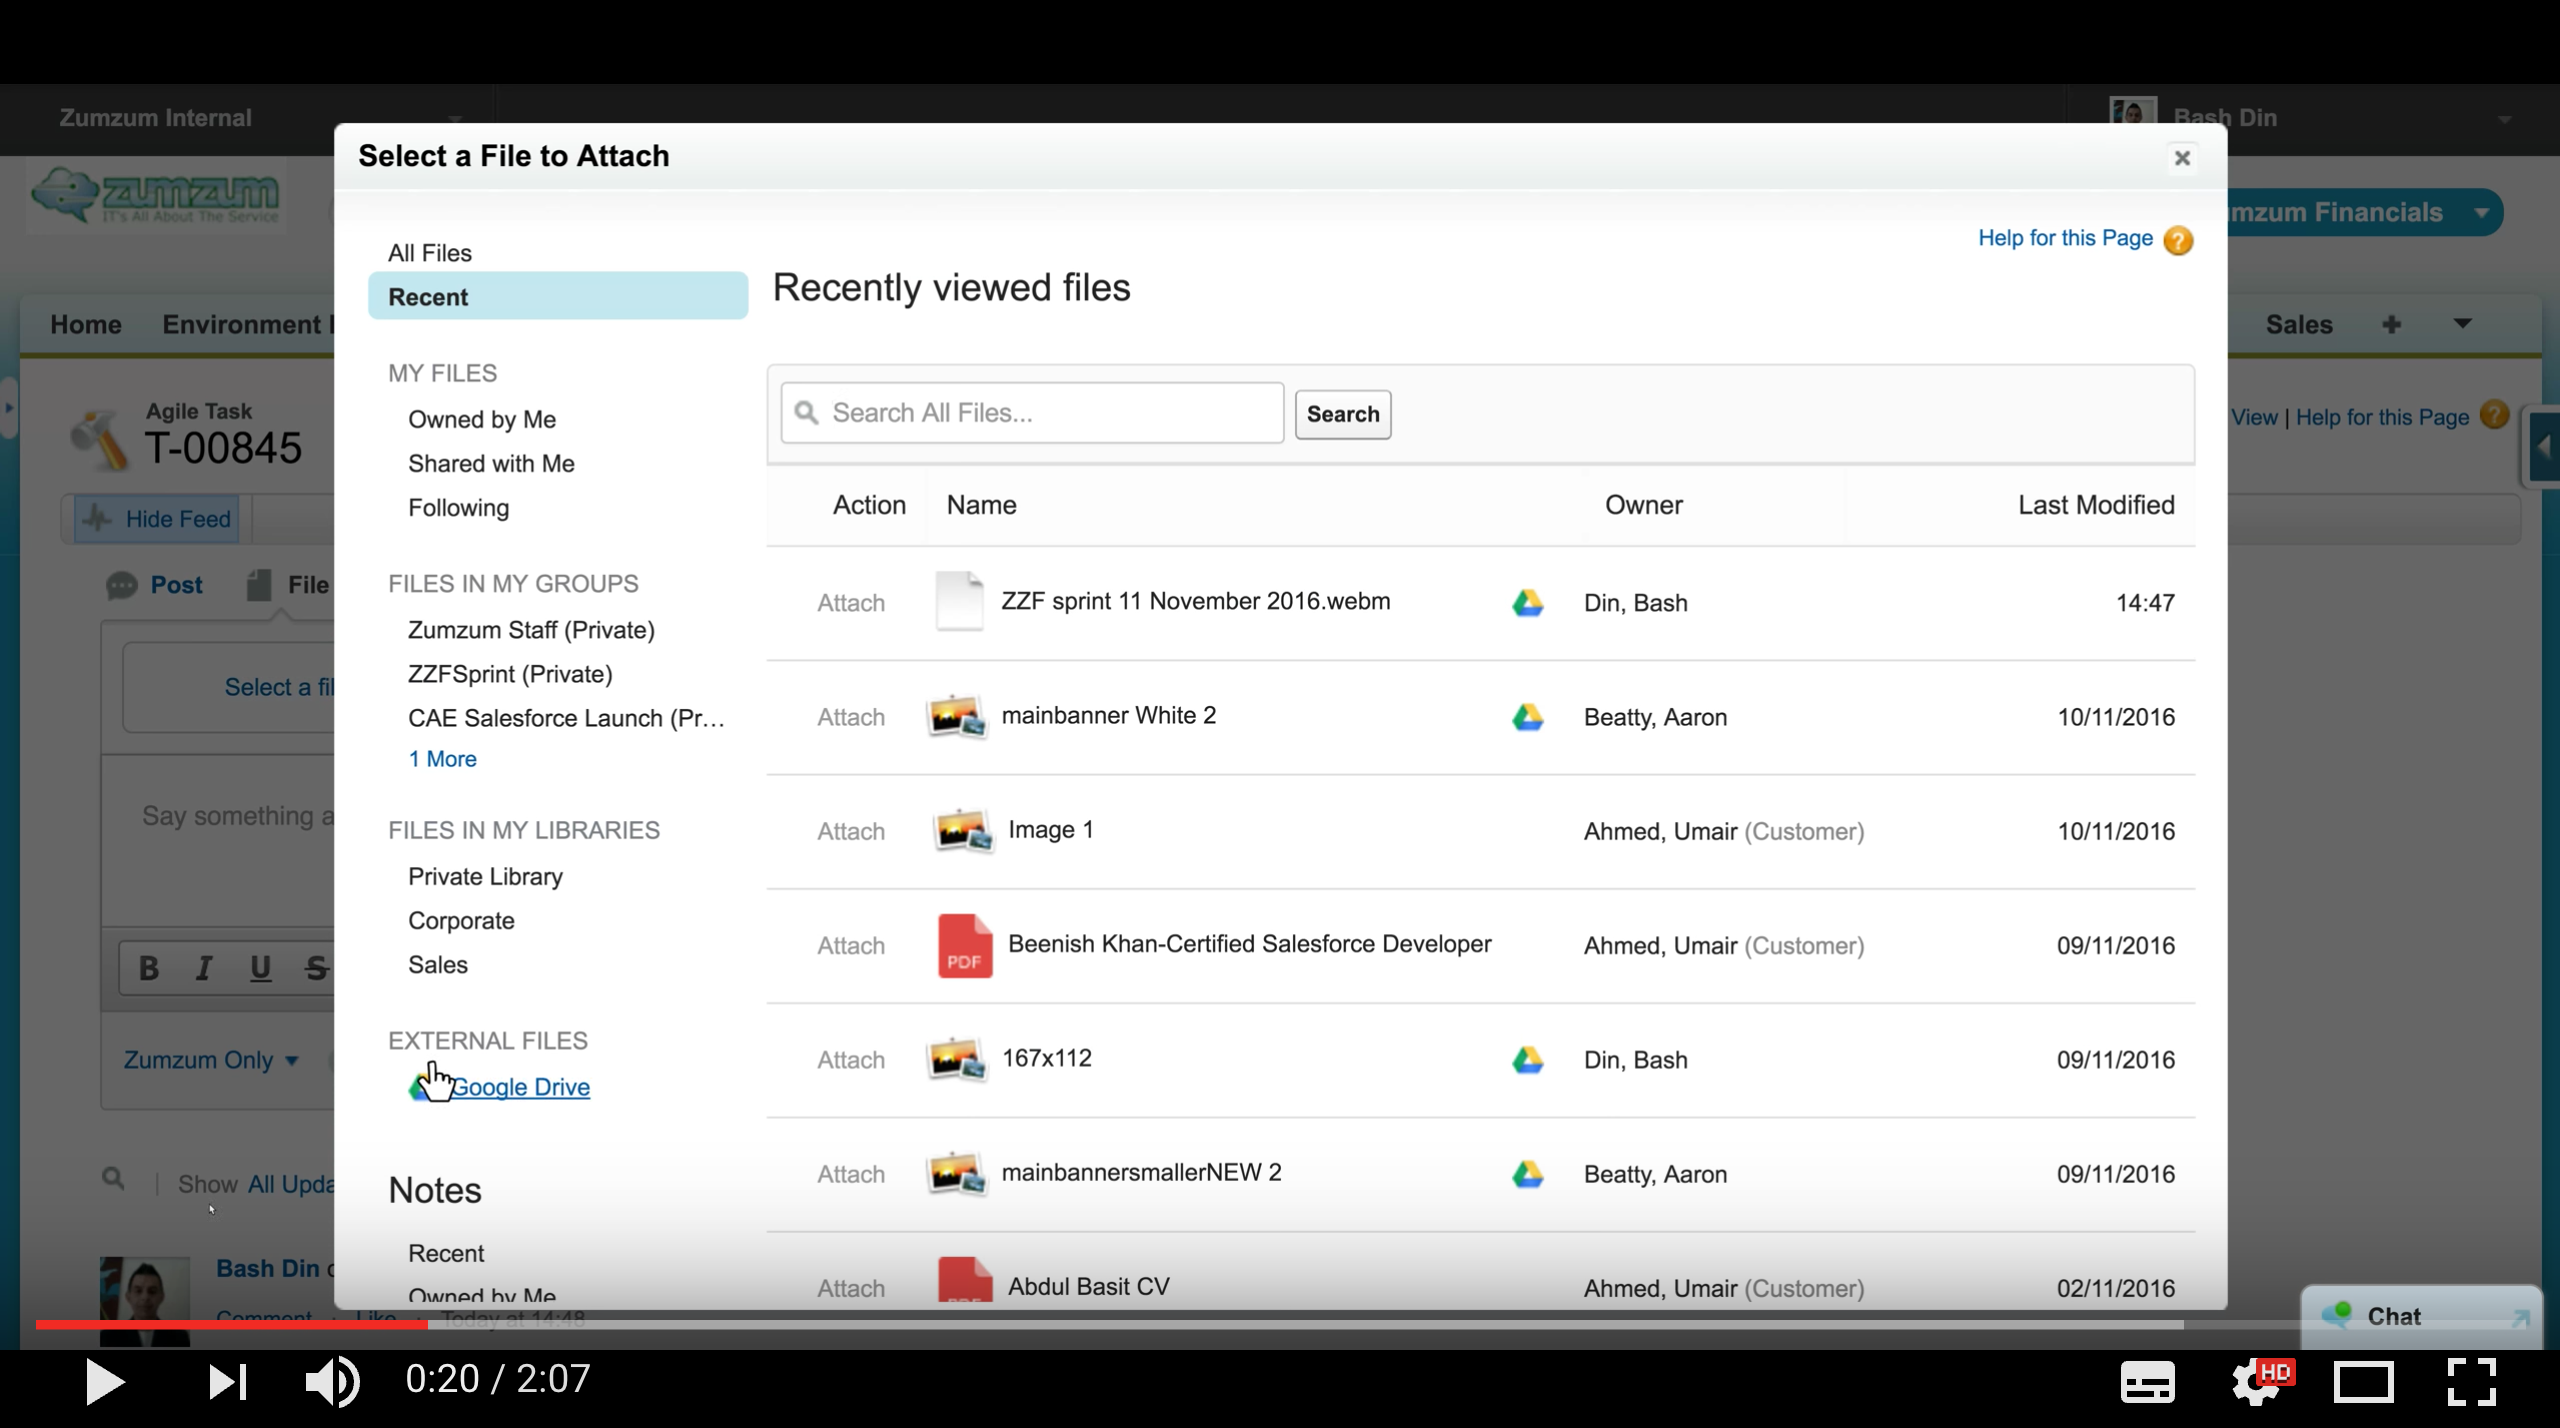Open Home tab in background page
The image size is (2560, 1428).
(86, 324)
